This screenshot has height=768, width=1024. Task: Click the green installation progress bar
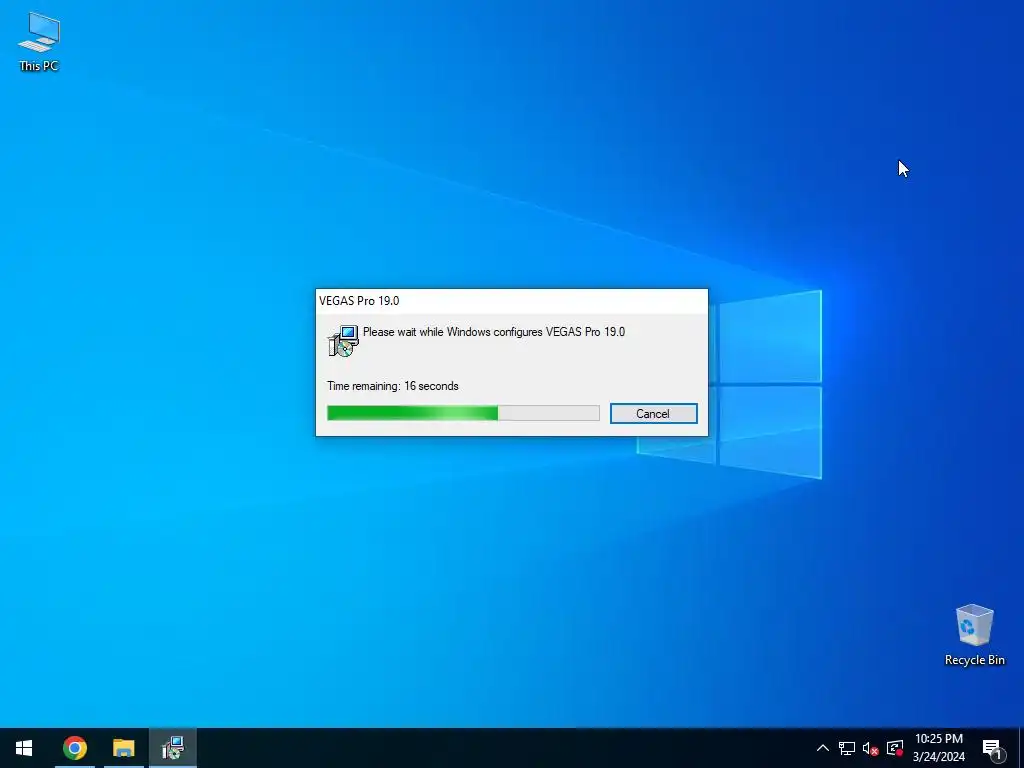pyautogui.click(x=463, y=413)
